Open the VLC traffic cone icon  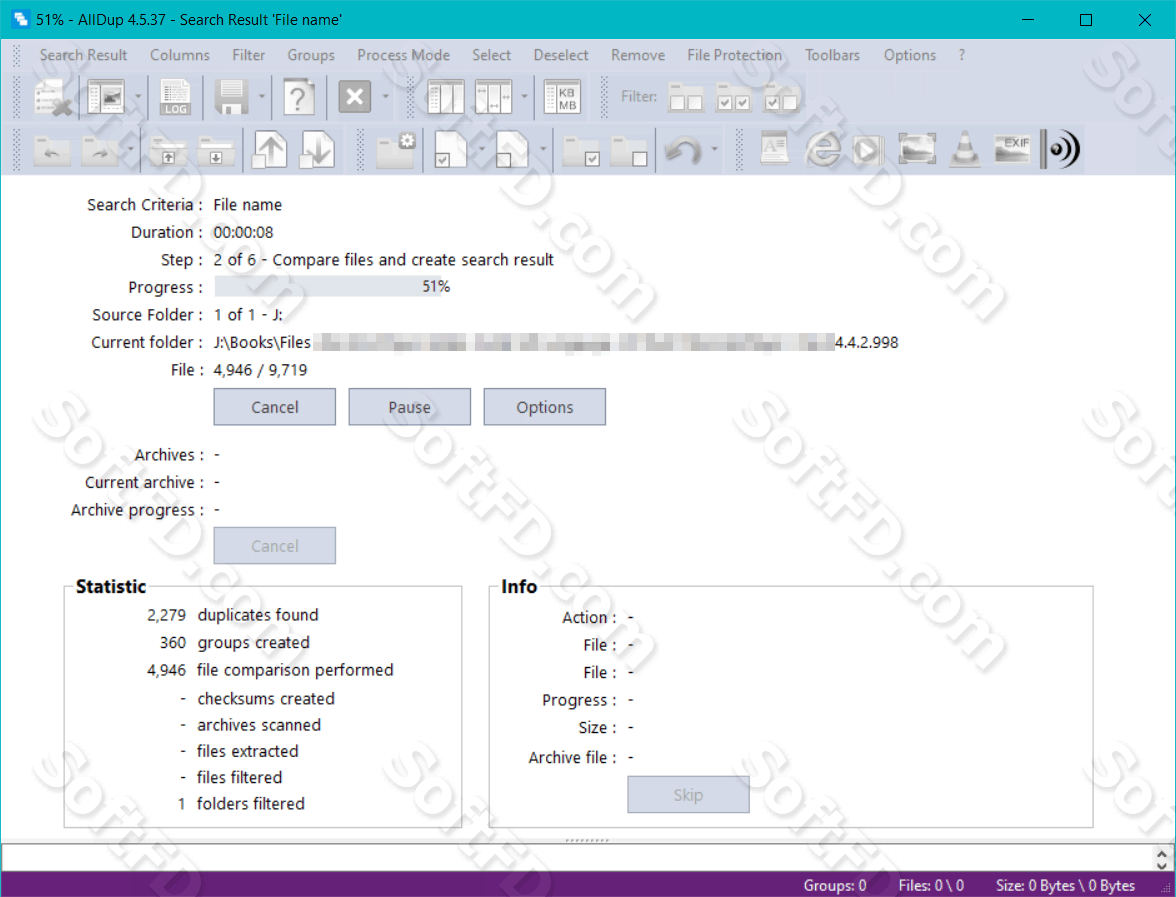coord(965,149)
